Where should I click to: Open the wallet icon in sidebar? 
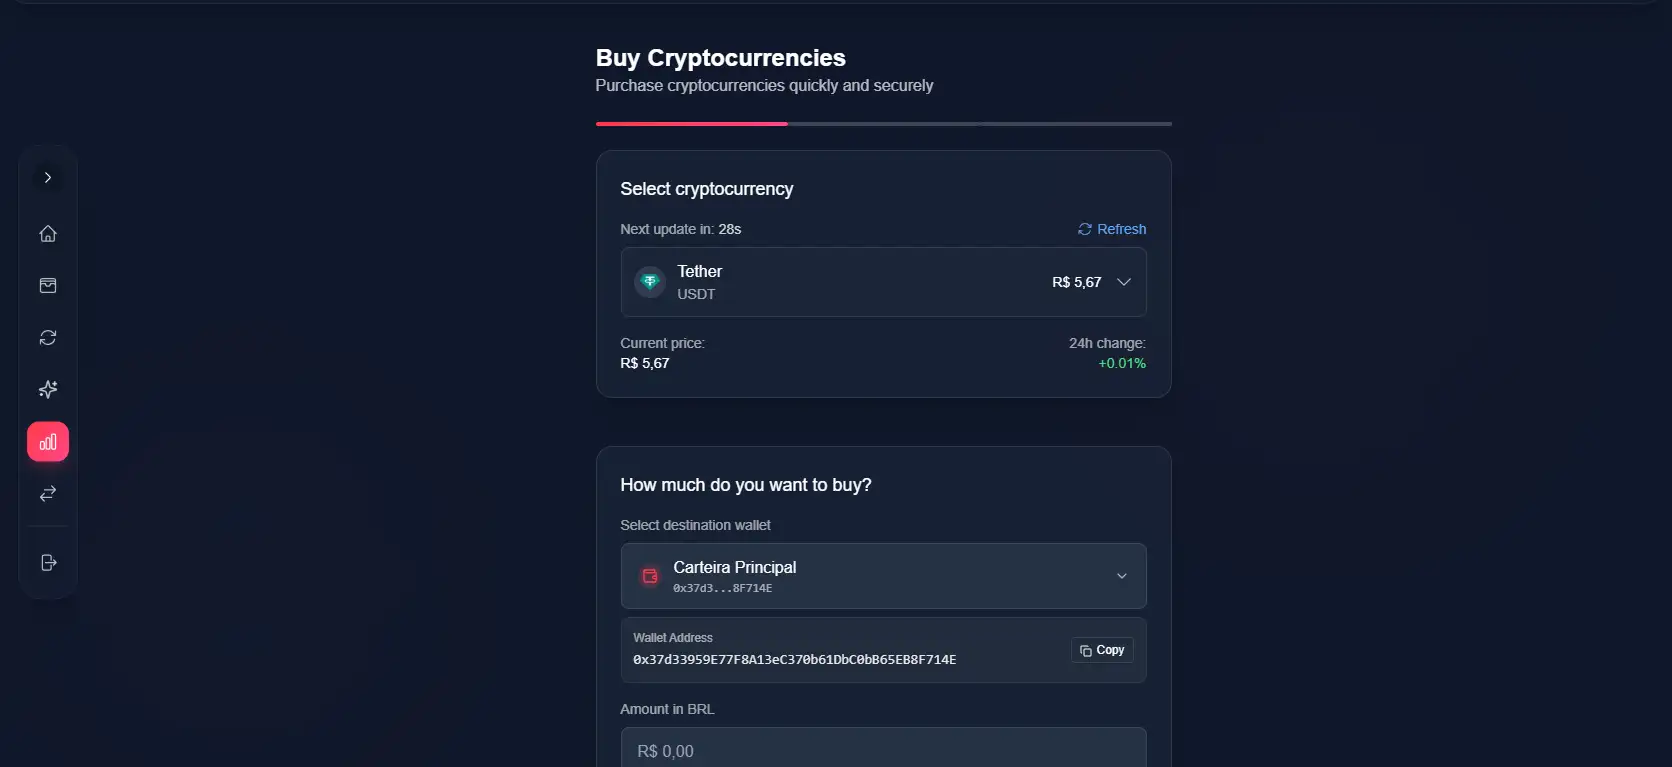(48, 286)
